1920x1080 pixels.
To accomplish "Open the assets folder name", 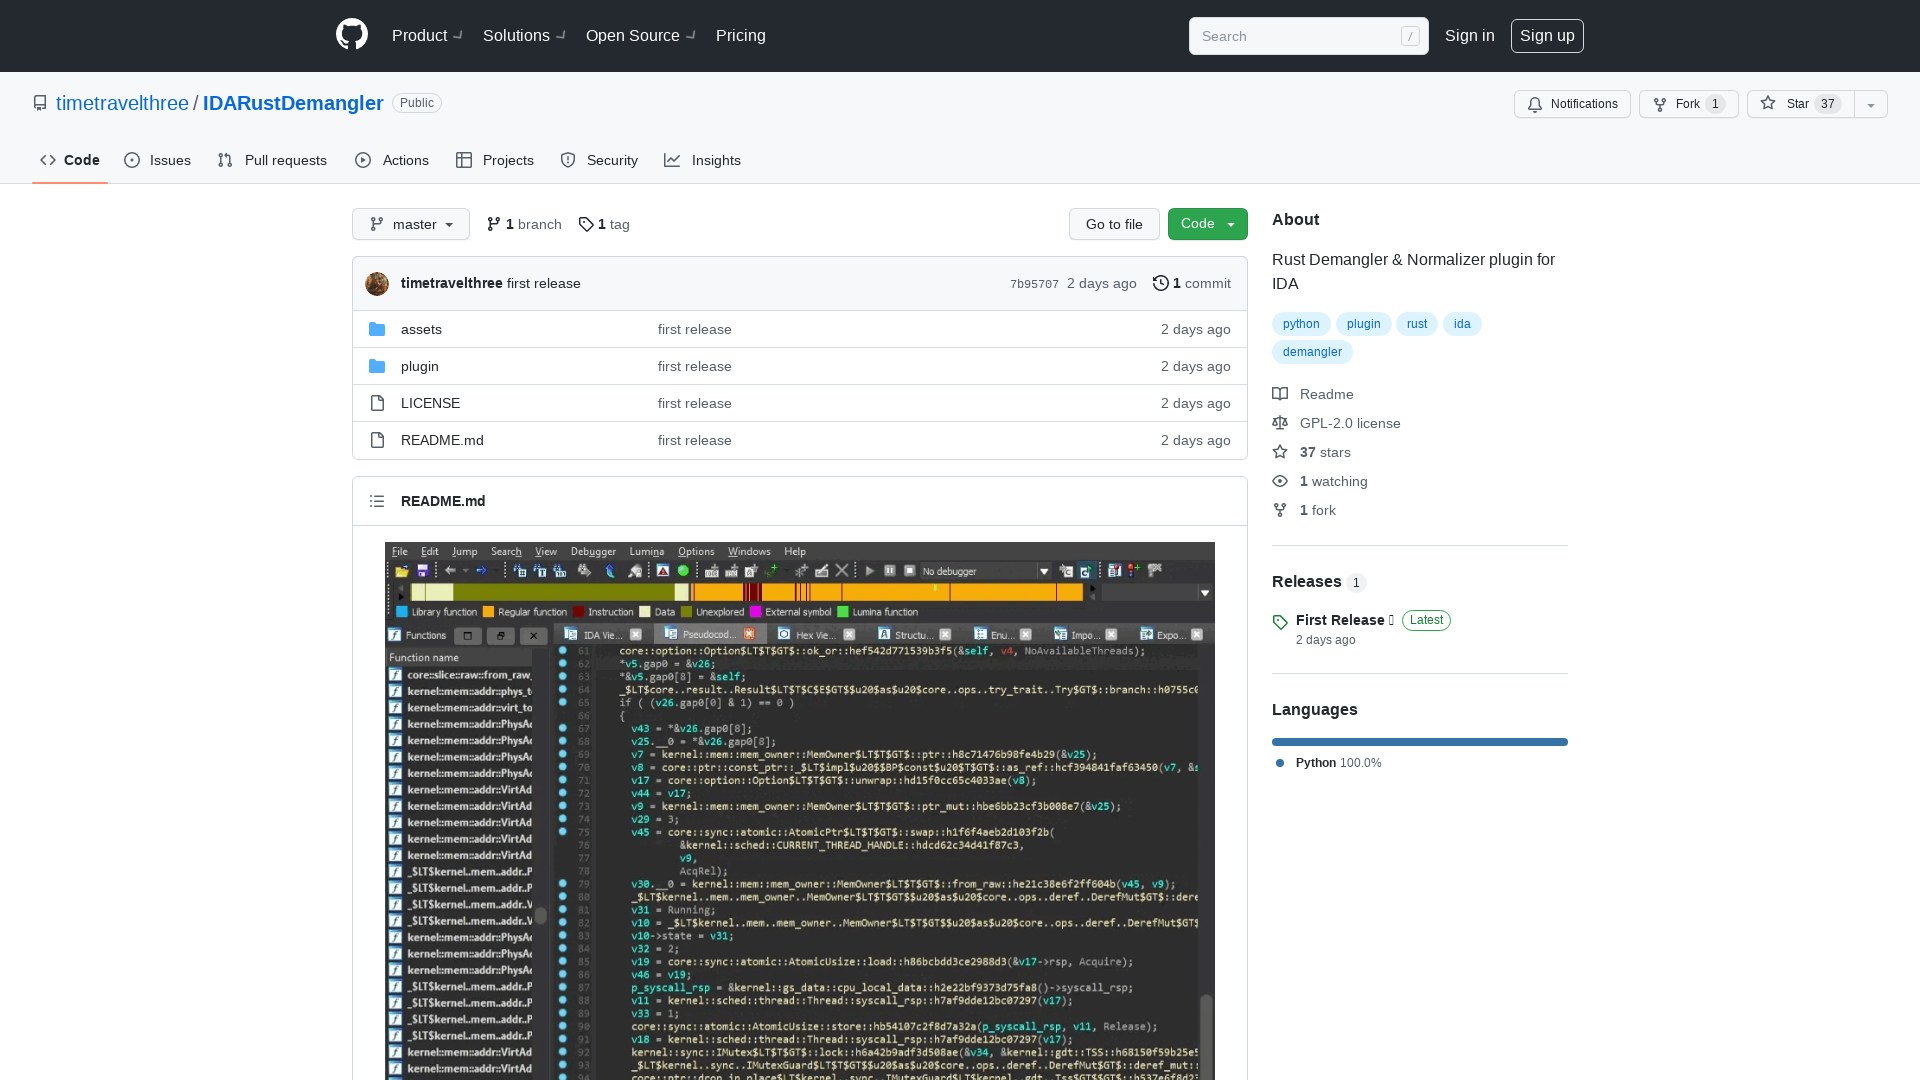I will tap(421, 329).
